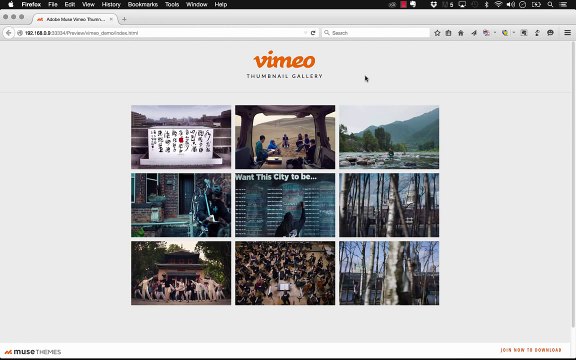Open the AirPlay display menu icon

(x=462, y=4)
